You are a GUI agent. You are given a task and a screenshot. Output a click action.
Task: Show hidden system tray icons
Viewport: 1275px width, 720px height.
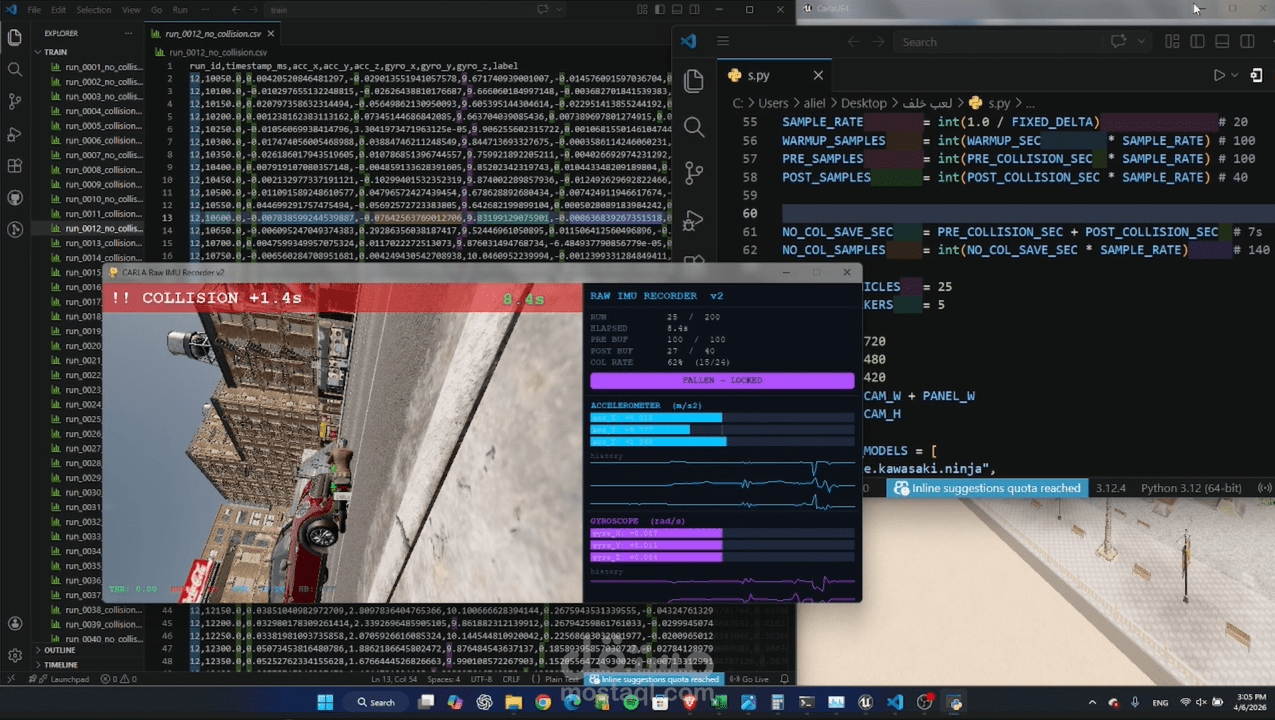point(1091,703)
